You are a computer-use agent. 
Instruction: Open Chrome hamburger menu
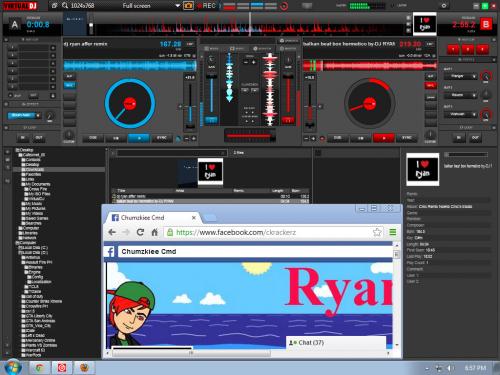[x=393, y=232]
